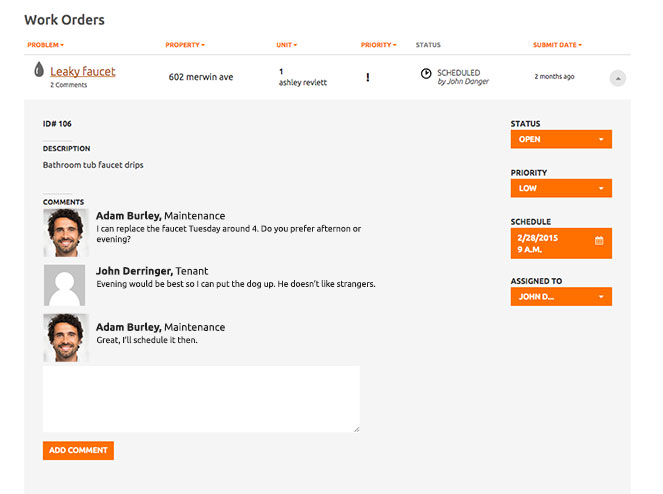The image size is (663, 494).
Task: Click the water drop icon beside Leaky faucet
Action: 39,70
